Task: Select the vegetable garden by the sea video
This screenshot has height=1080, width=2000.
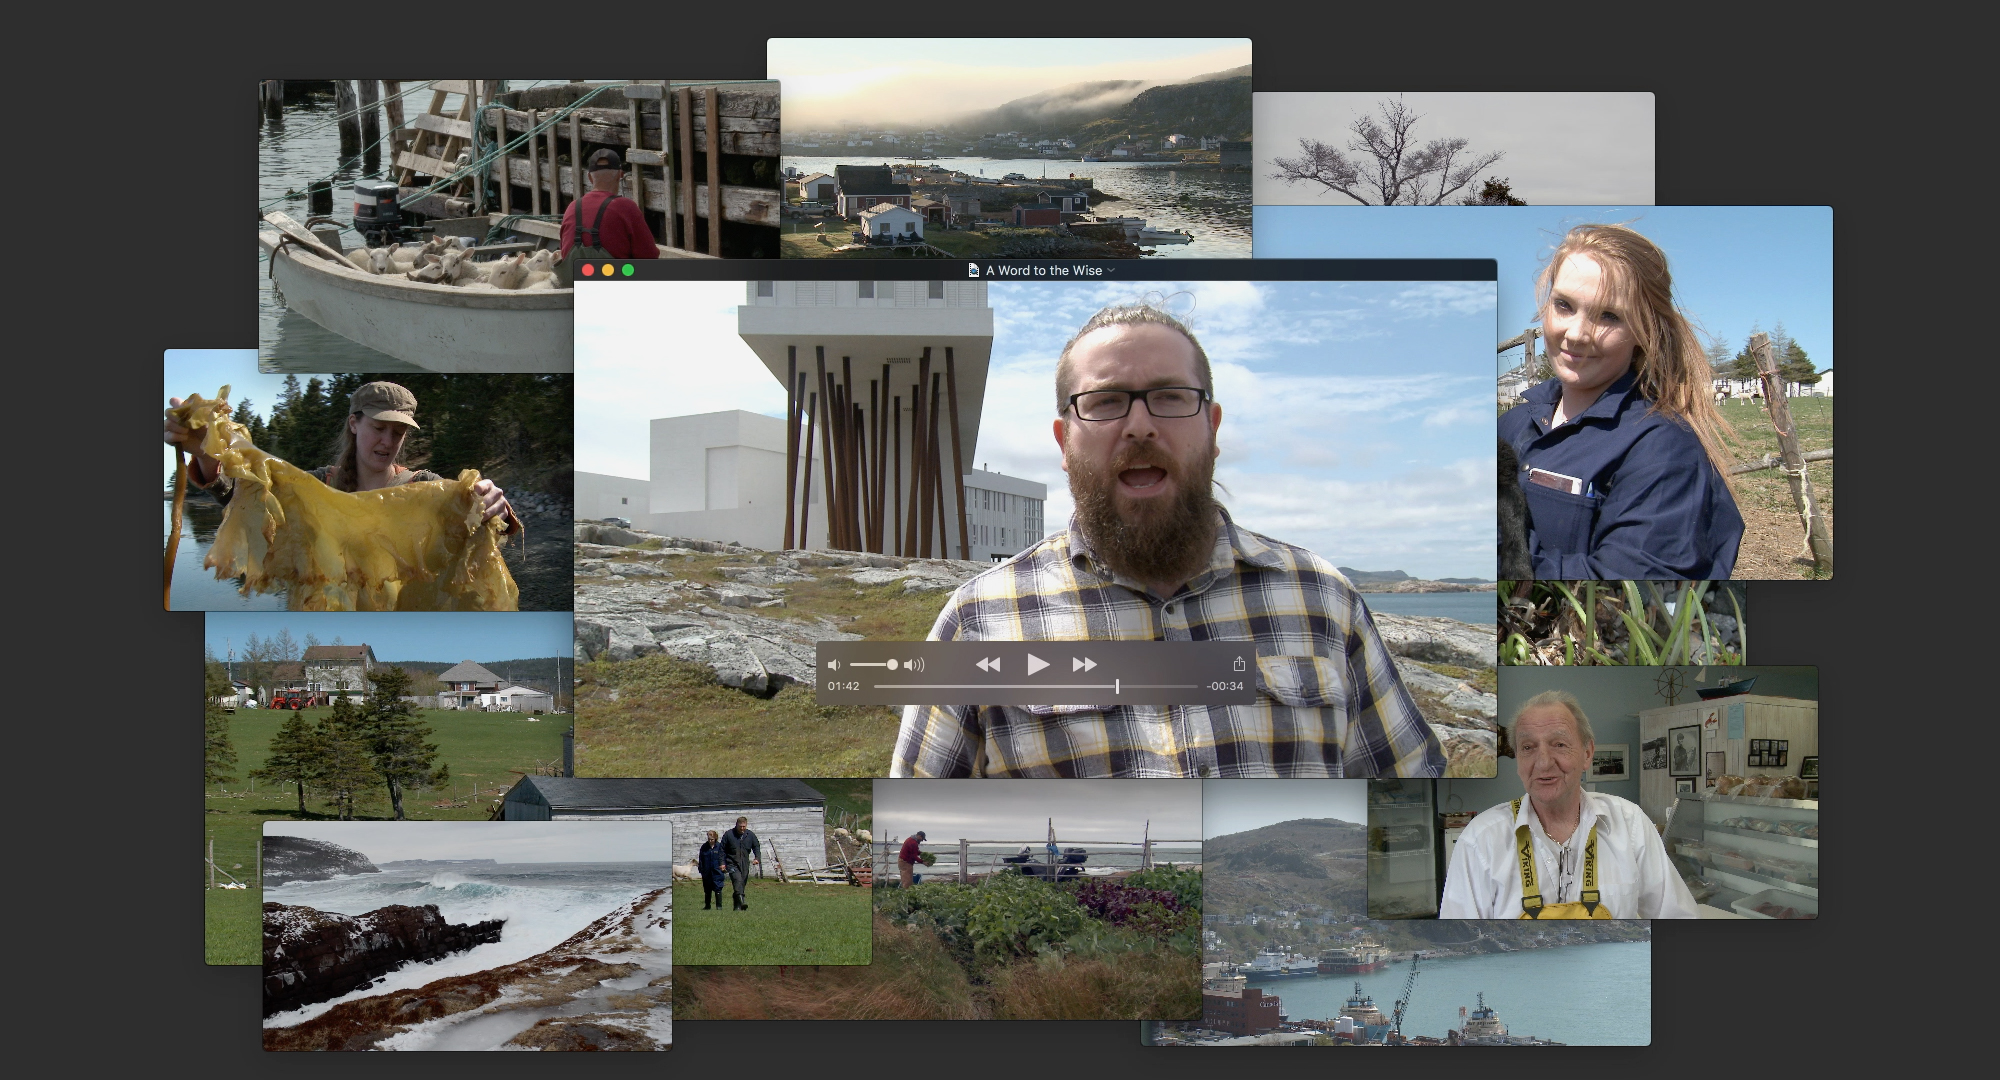Action: (1037, 900)
